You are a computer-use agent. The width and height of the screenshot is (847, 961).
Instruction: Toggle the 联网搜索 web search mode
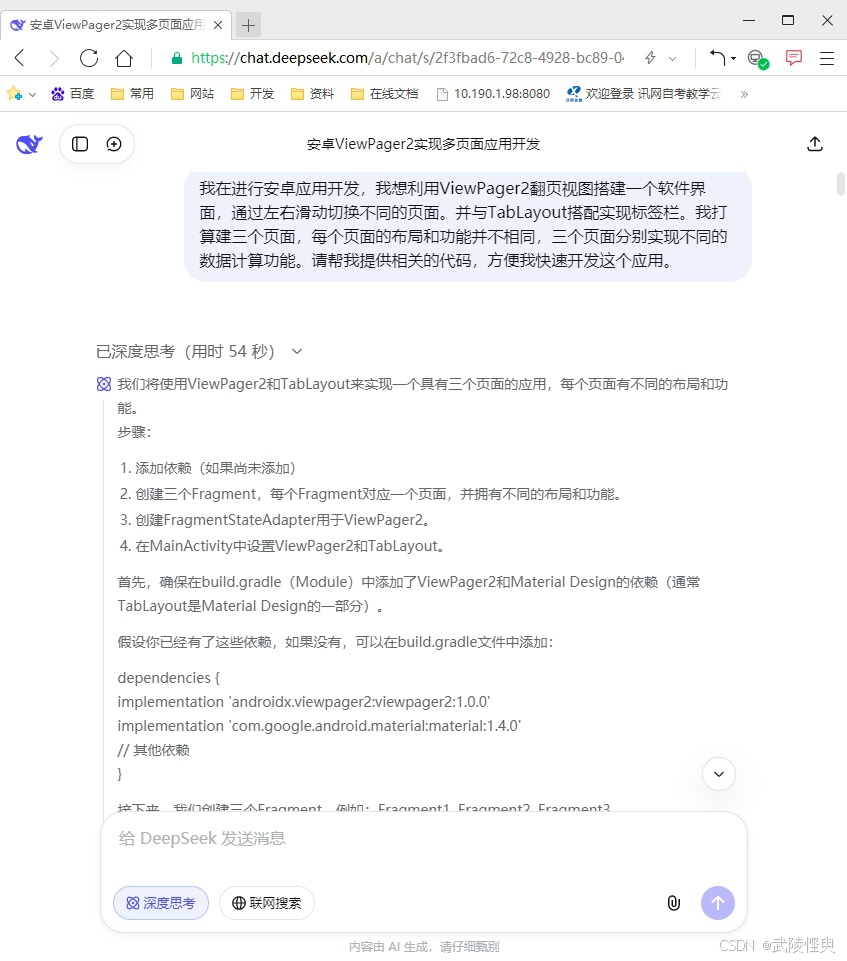point(267,903)
